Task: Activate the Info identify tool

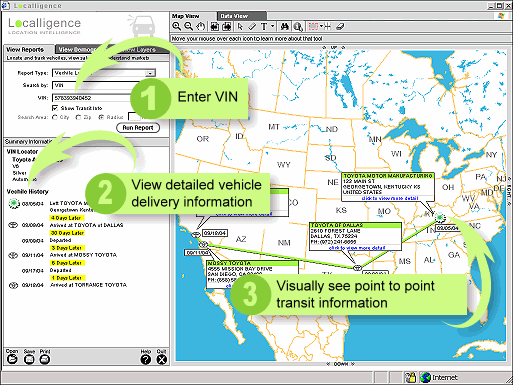Action: 298,27
